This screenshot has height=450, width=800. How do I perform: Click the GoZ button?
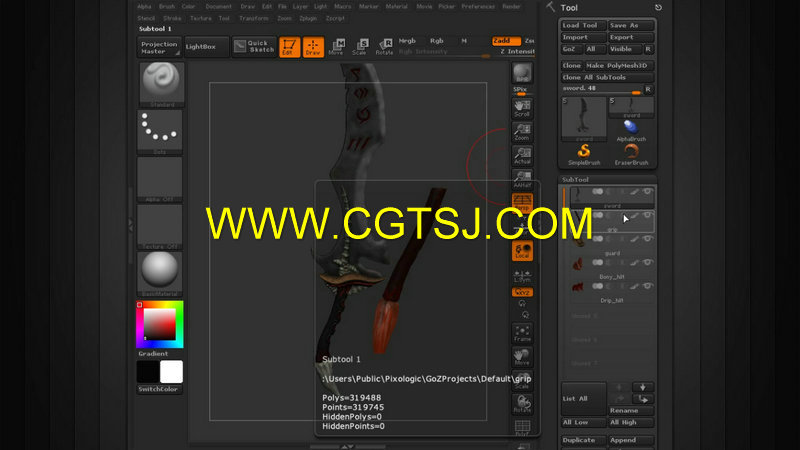[571, 49]
